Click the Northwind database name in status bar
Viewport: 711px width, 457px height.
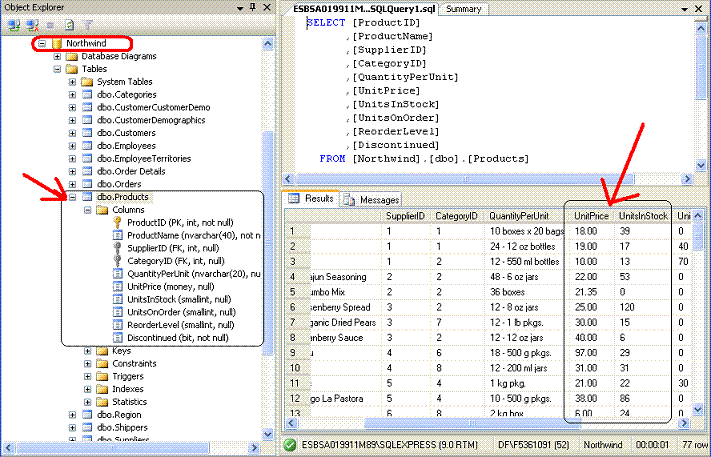pyautogui.click(x=603, y=445)
